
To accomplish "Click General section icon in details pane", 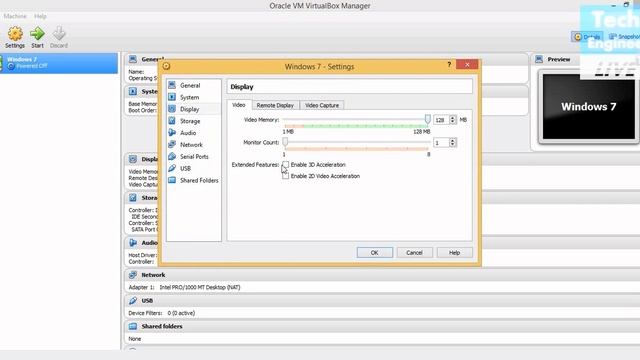I will point(133,59).
